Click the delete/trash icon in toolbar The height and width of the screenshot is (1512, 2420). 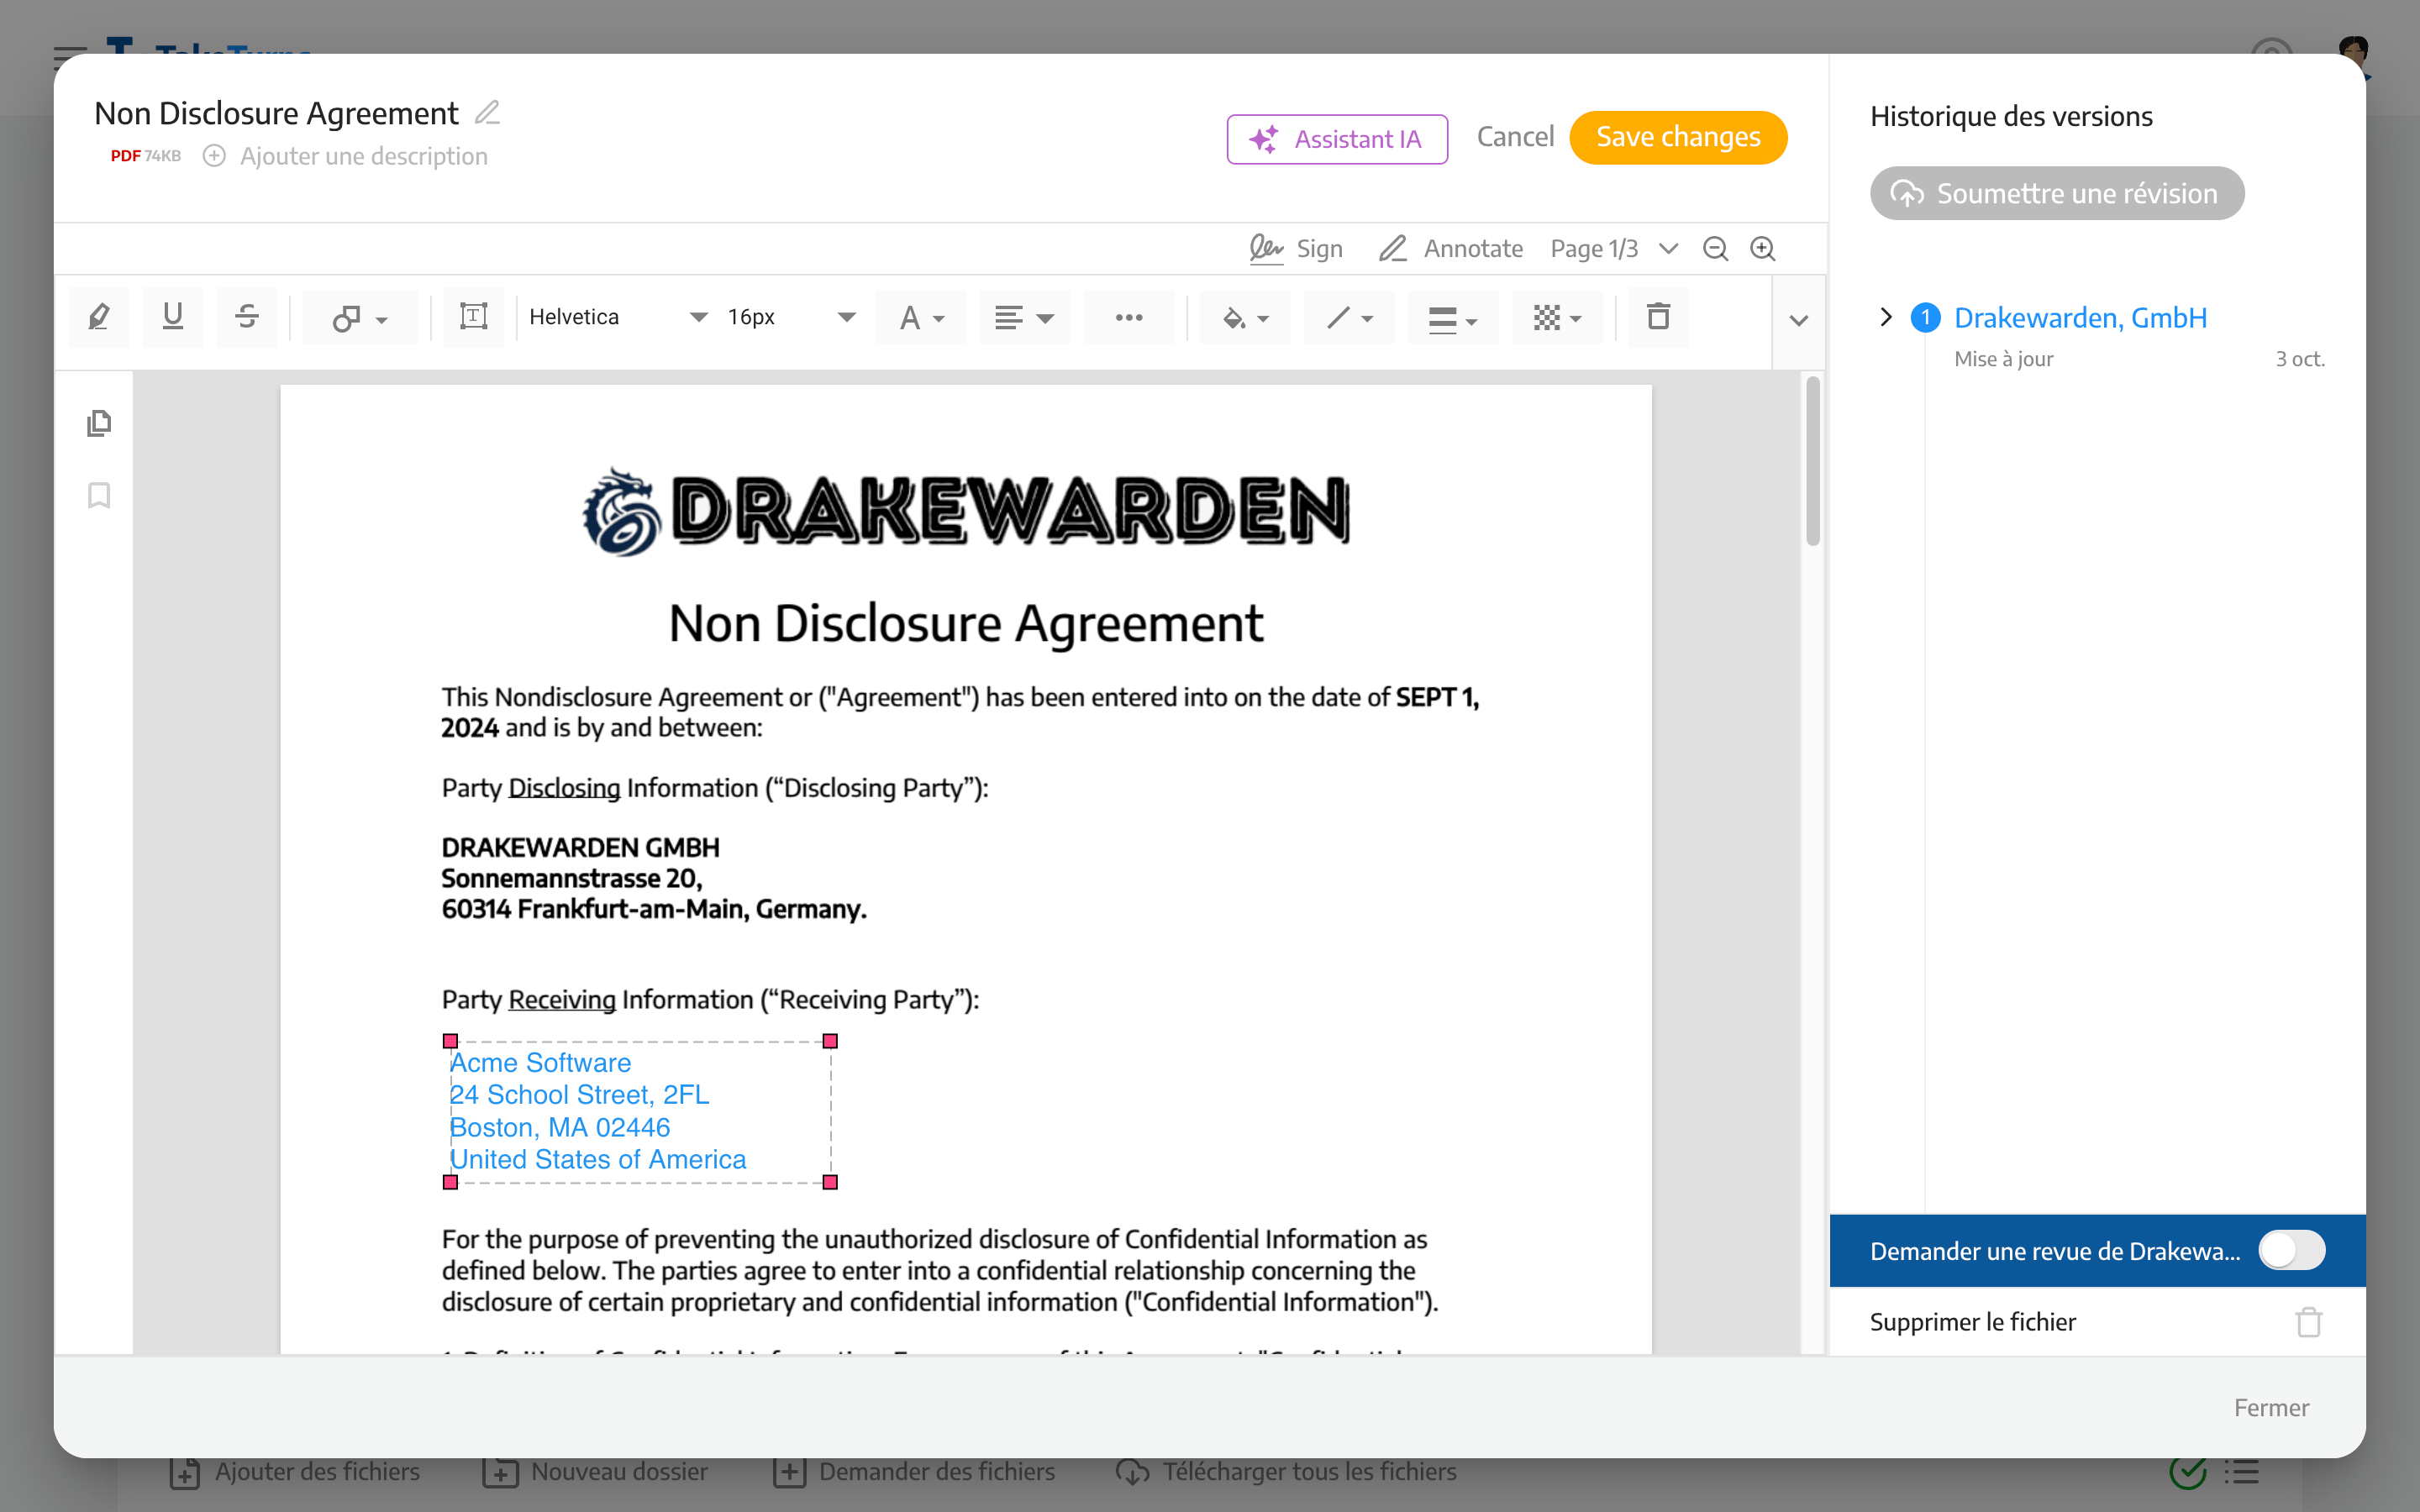click(x=1657, y=317)
